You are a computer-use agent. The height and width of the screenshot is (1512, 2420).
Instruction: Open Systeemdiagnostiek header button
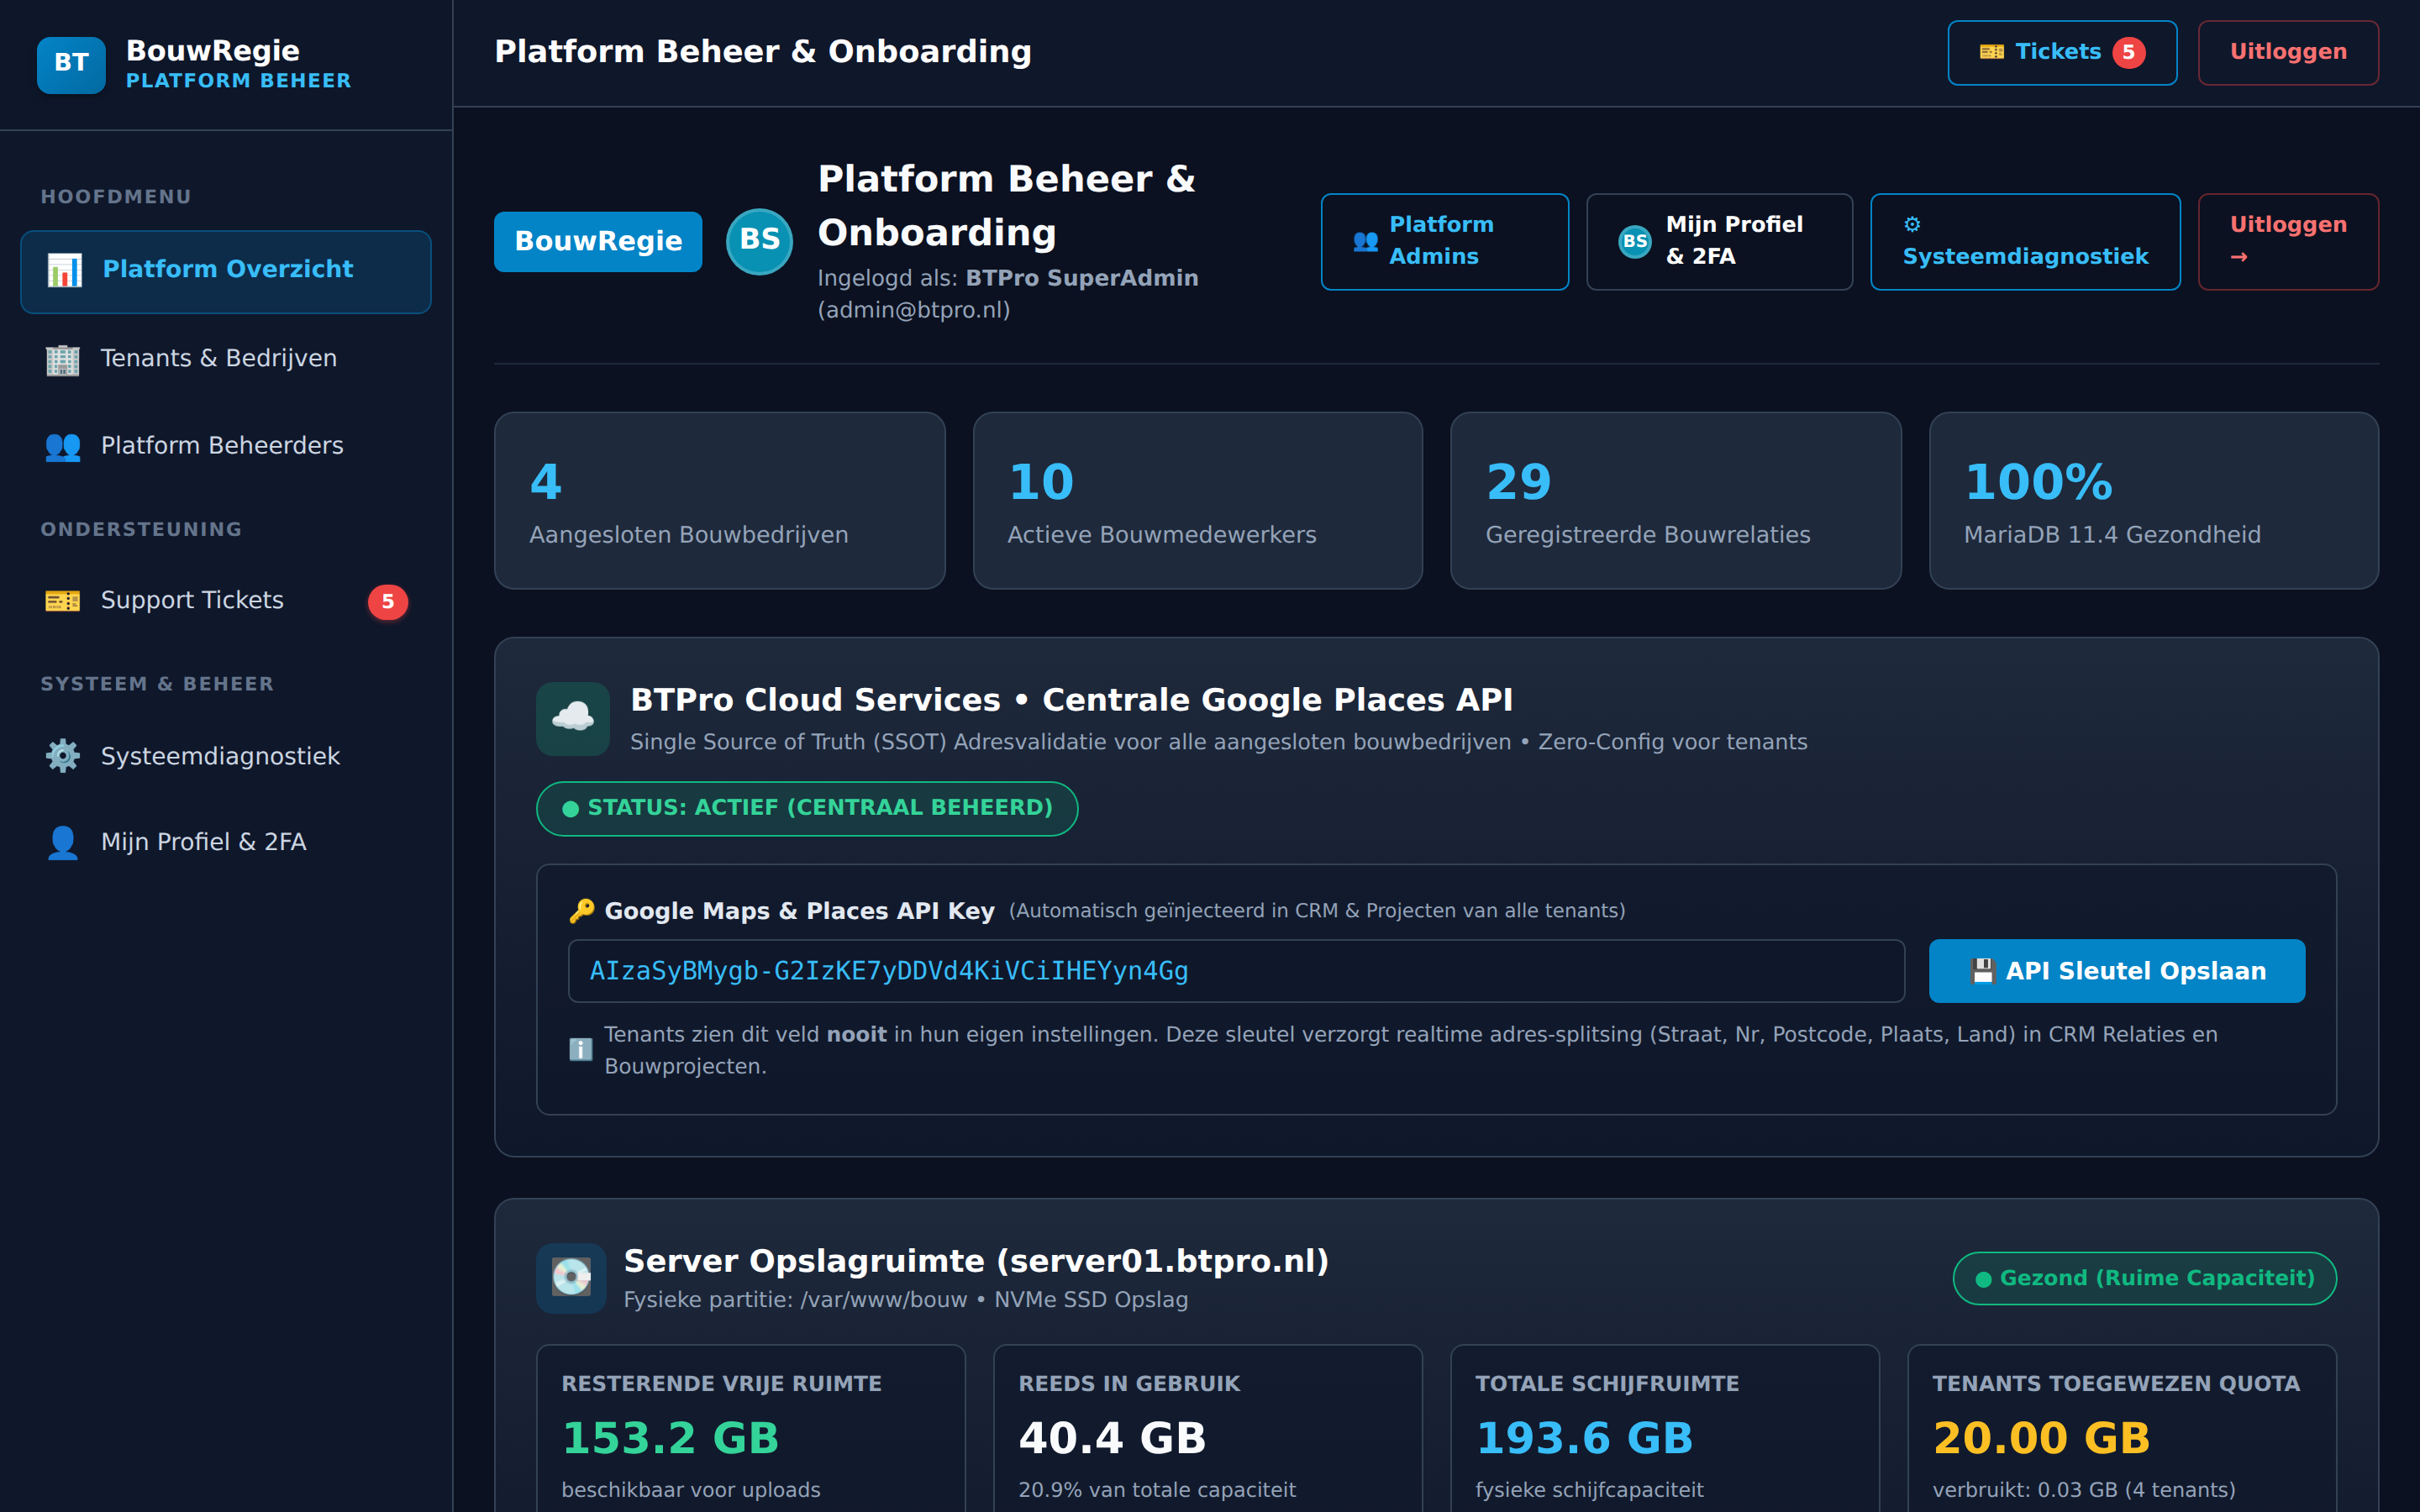click(x=2025, y=242)
